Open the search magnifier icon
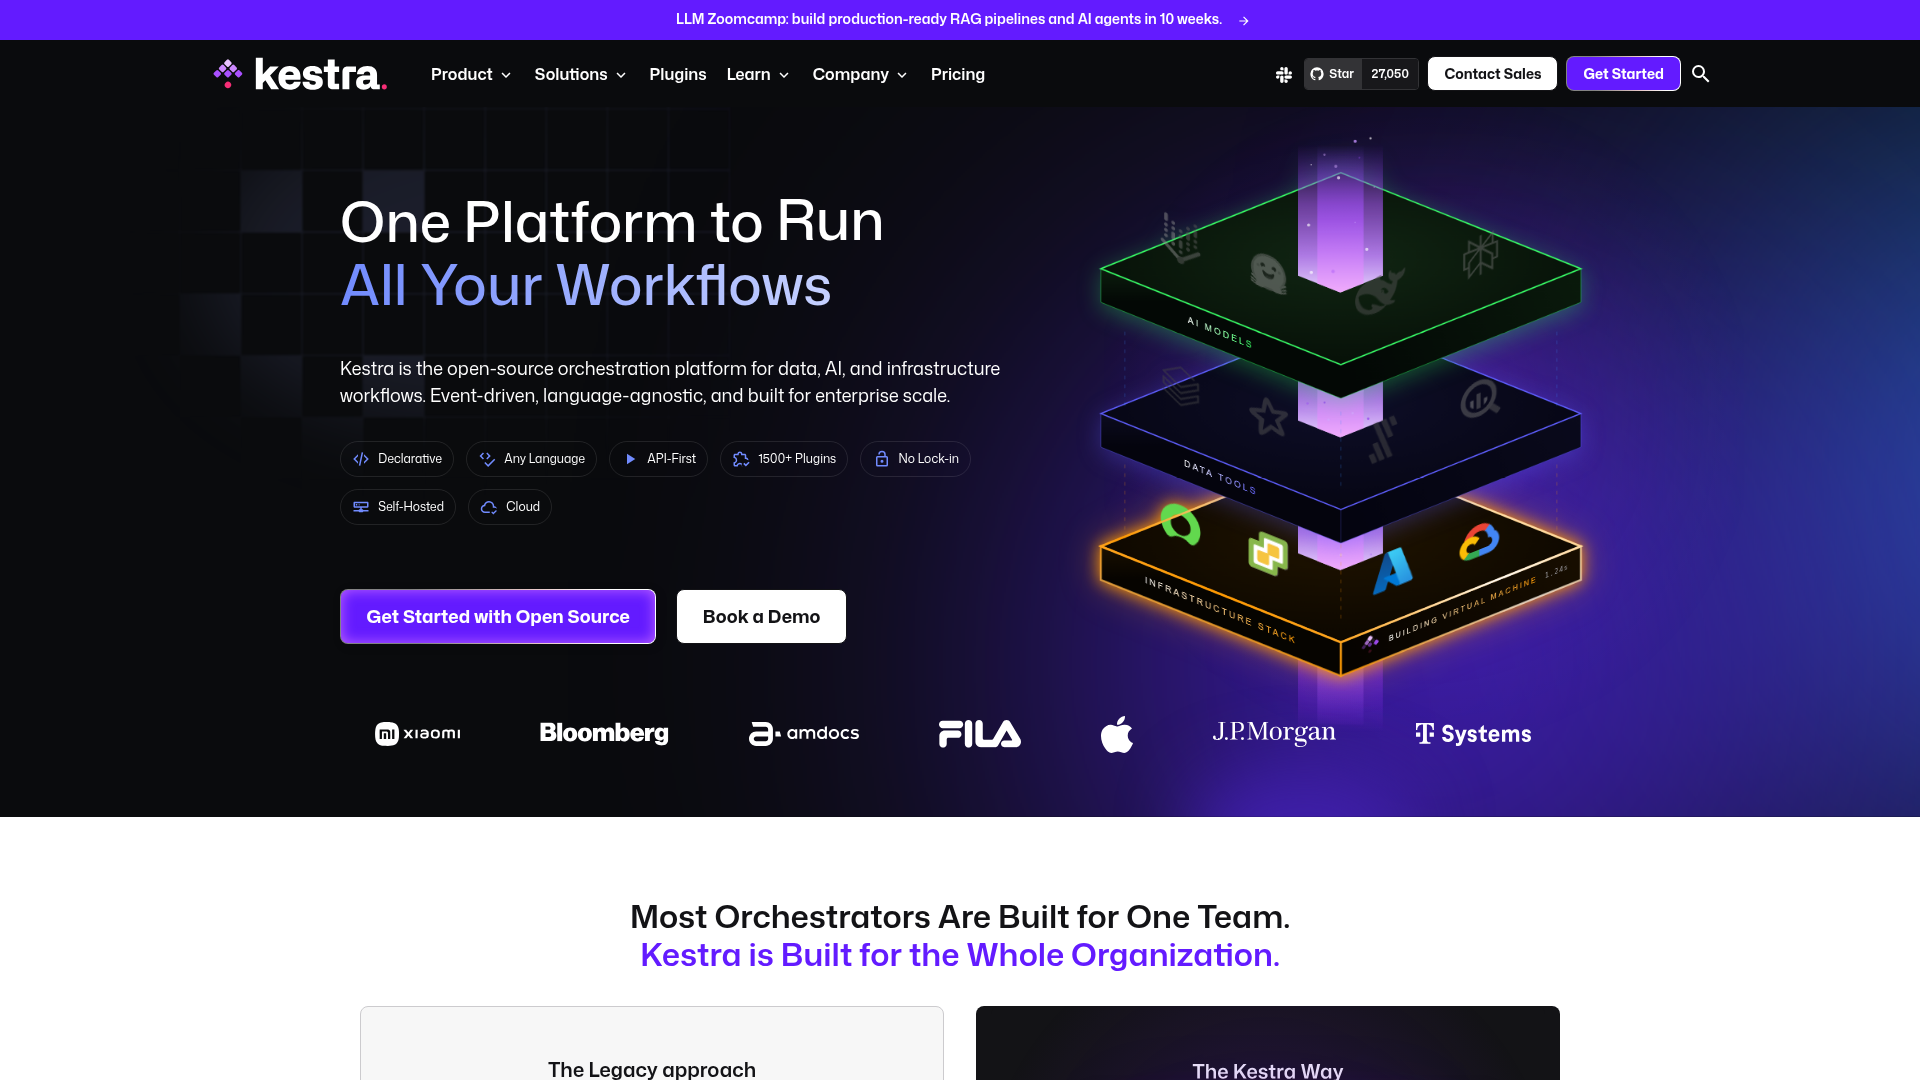Screen dimensions: 1920x1080 click(1700, 74)
